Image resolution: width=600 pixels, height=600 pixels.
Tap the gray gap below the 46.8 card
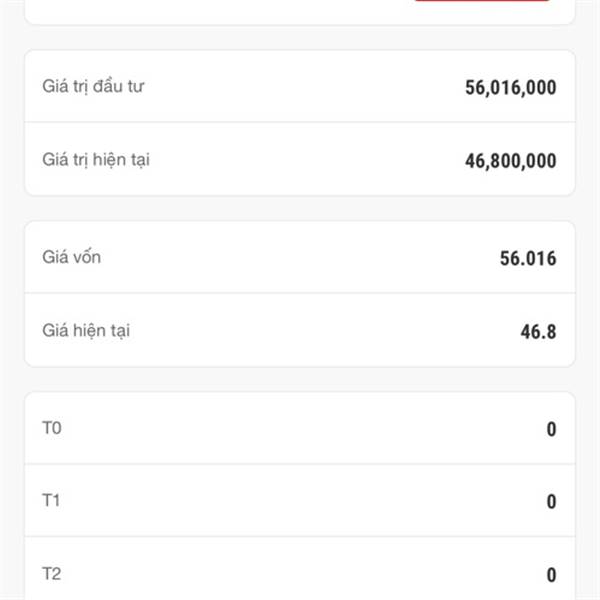click(300, 380)
